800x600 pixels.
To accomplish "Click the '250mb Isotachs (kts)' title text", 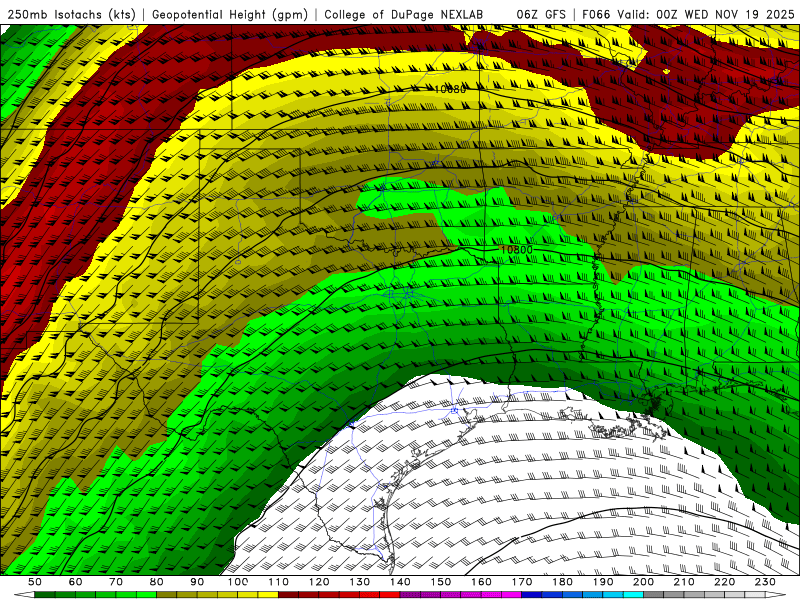I will (72, 15).
